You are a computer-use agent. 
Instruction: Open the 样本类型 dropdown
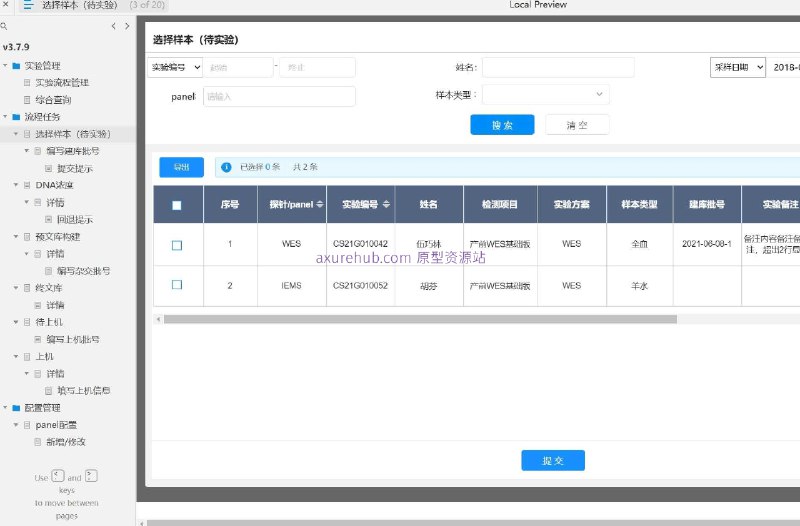pyautogui.click(x=545, y=94)
